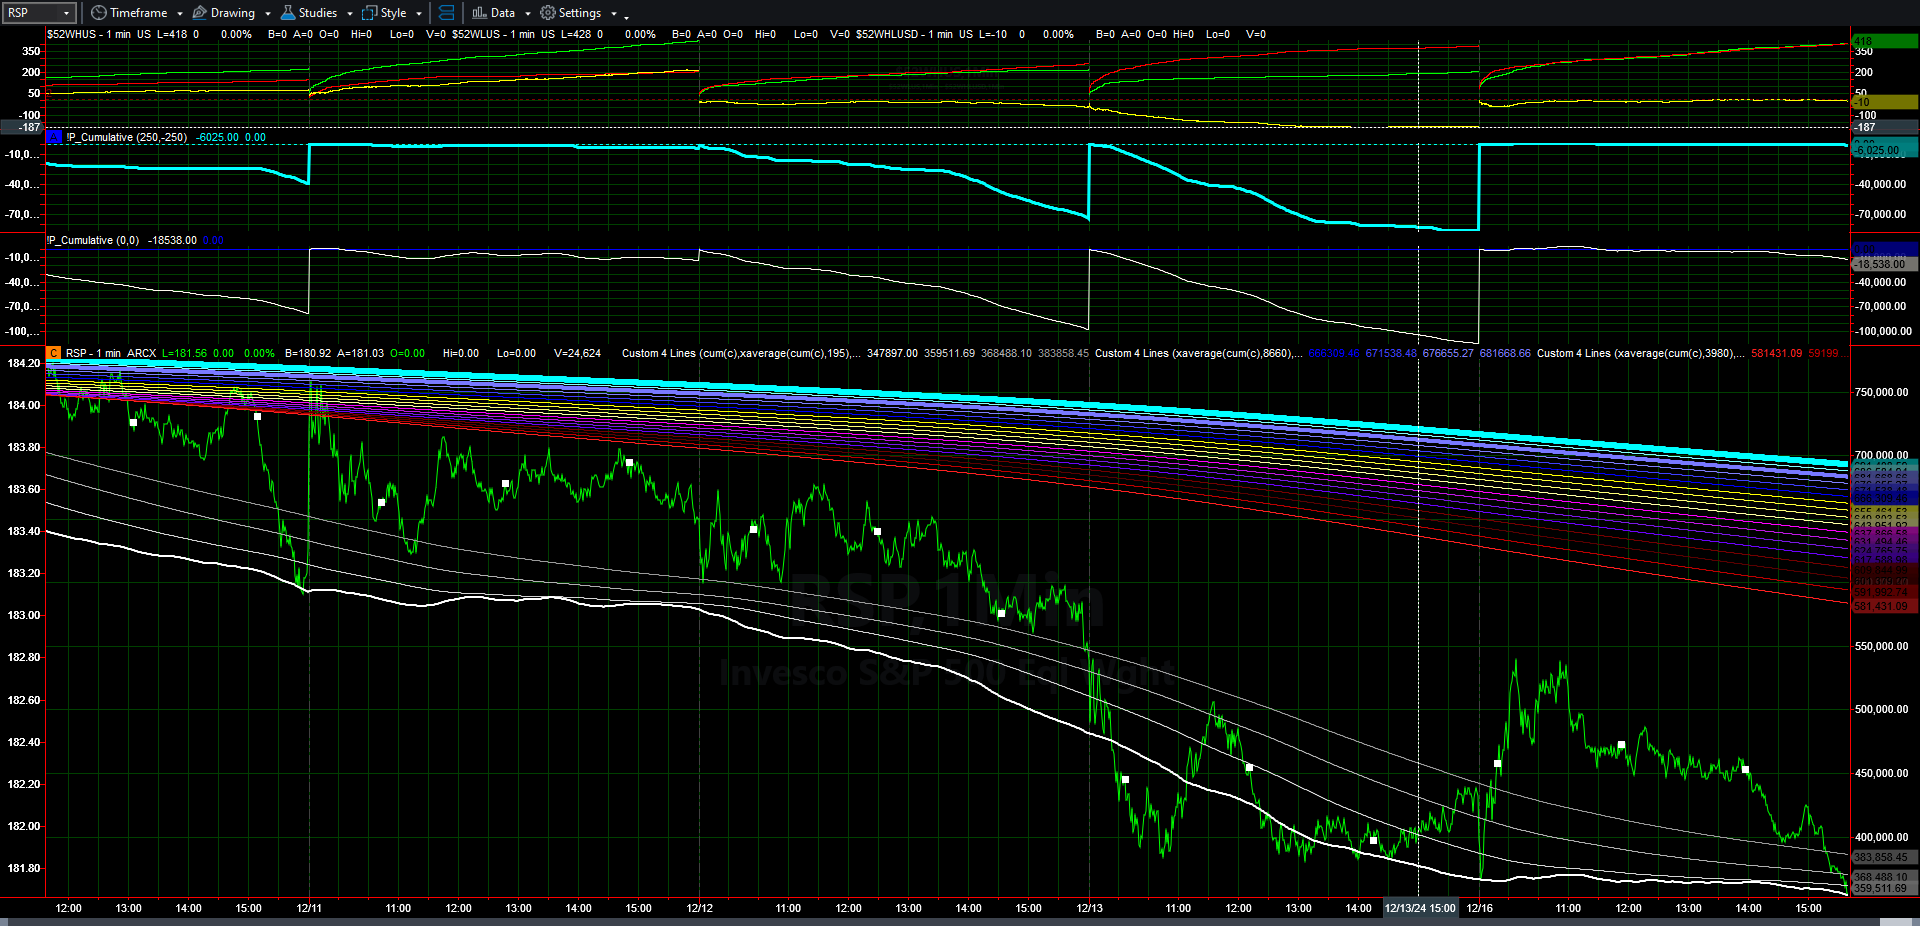1920x926 pixels.
Task: Click the toolbar overflow arrow after Settings
Action: (627, 16)
